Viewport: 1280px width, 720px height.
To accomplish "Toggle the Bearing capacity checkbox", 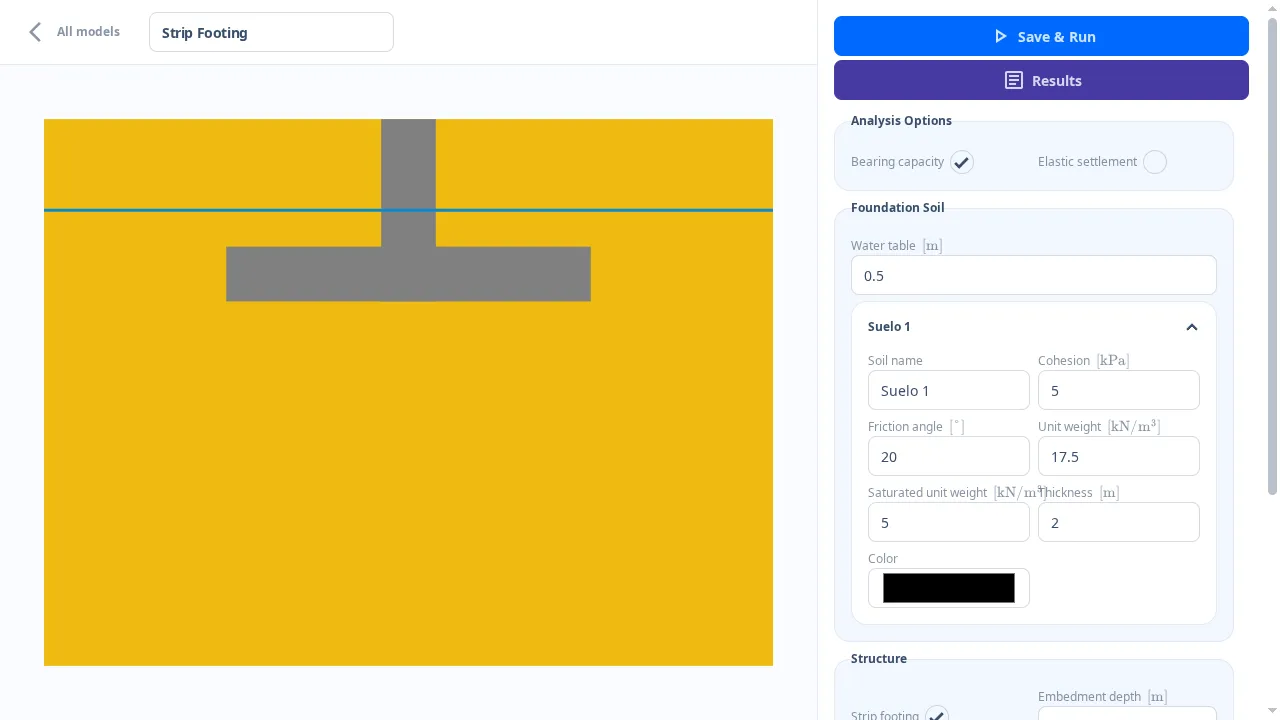I will pyautogui.click(x=962, y=162).
